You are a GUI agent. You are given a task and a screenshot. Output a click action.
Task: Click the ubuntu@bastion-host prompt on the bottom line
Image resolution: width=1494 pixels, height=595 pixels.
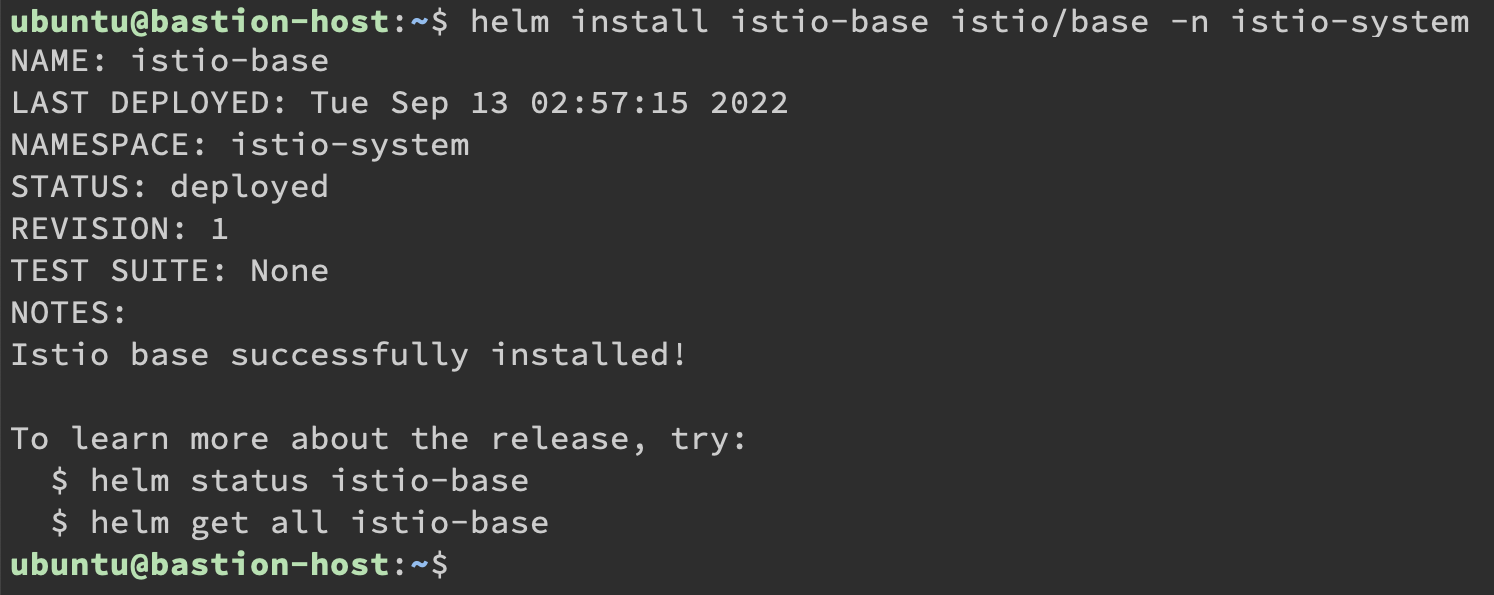coord(199,565)
